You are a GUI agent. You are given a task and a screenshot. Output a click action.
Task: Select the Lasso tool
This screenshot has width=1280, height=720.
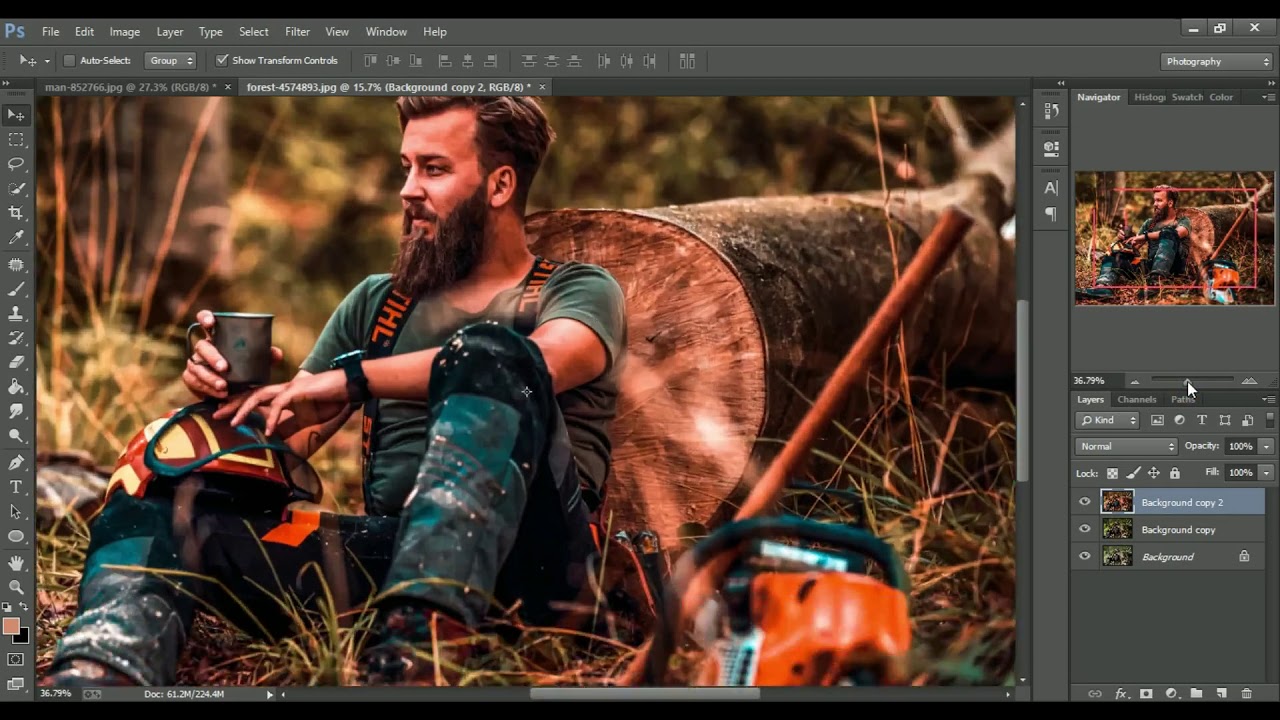pos(16,164)
